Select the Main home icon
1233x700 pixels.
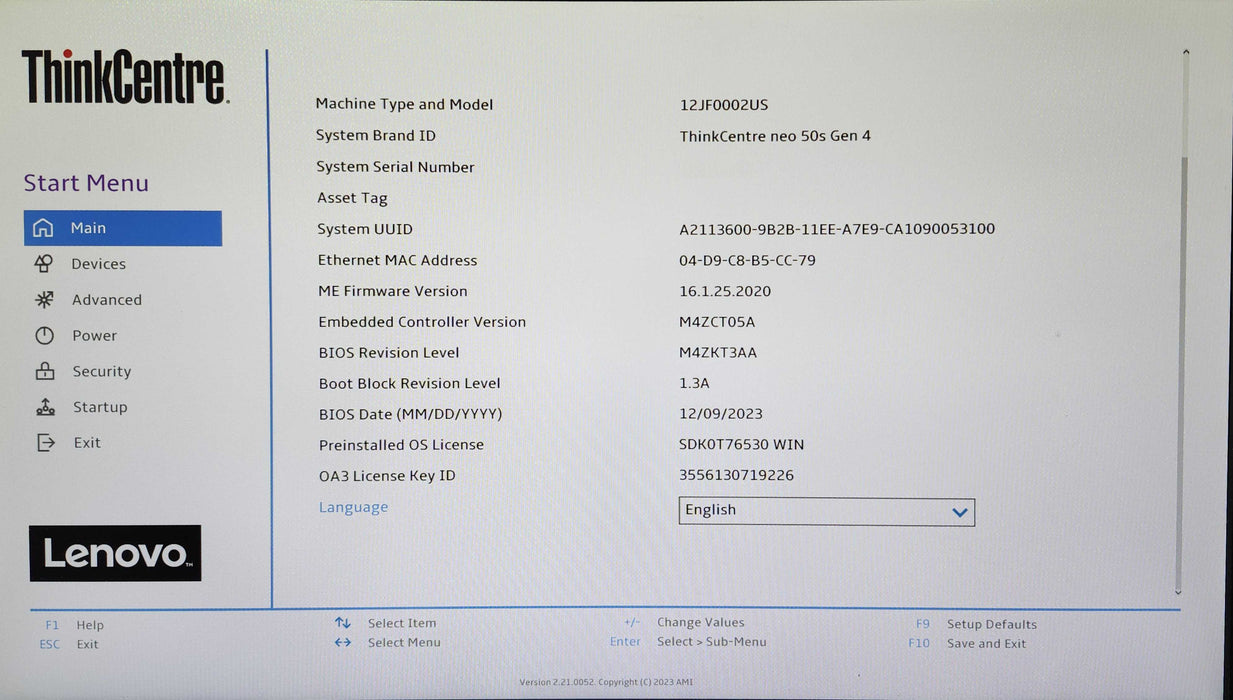click(x=46, y=228)
